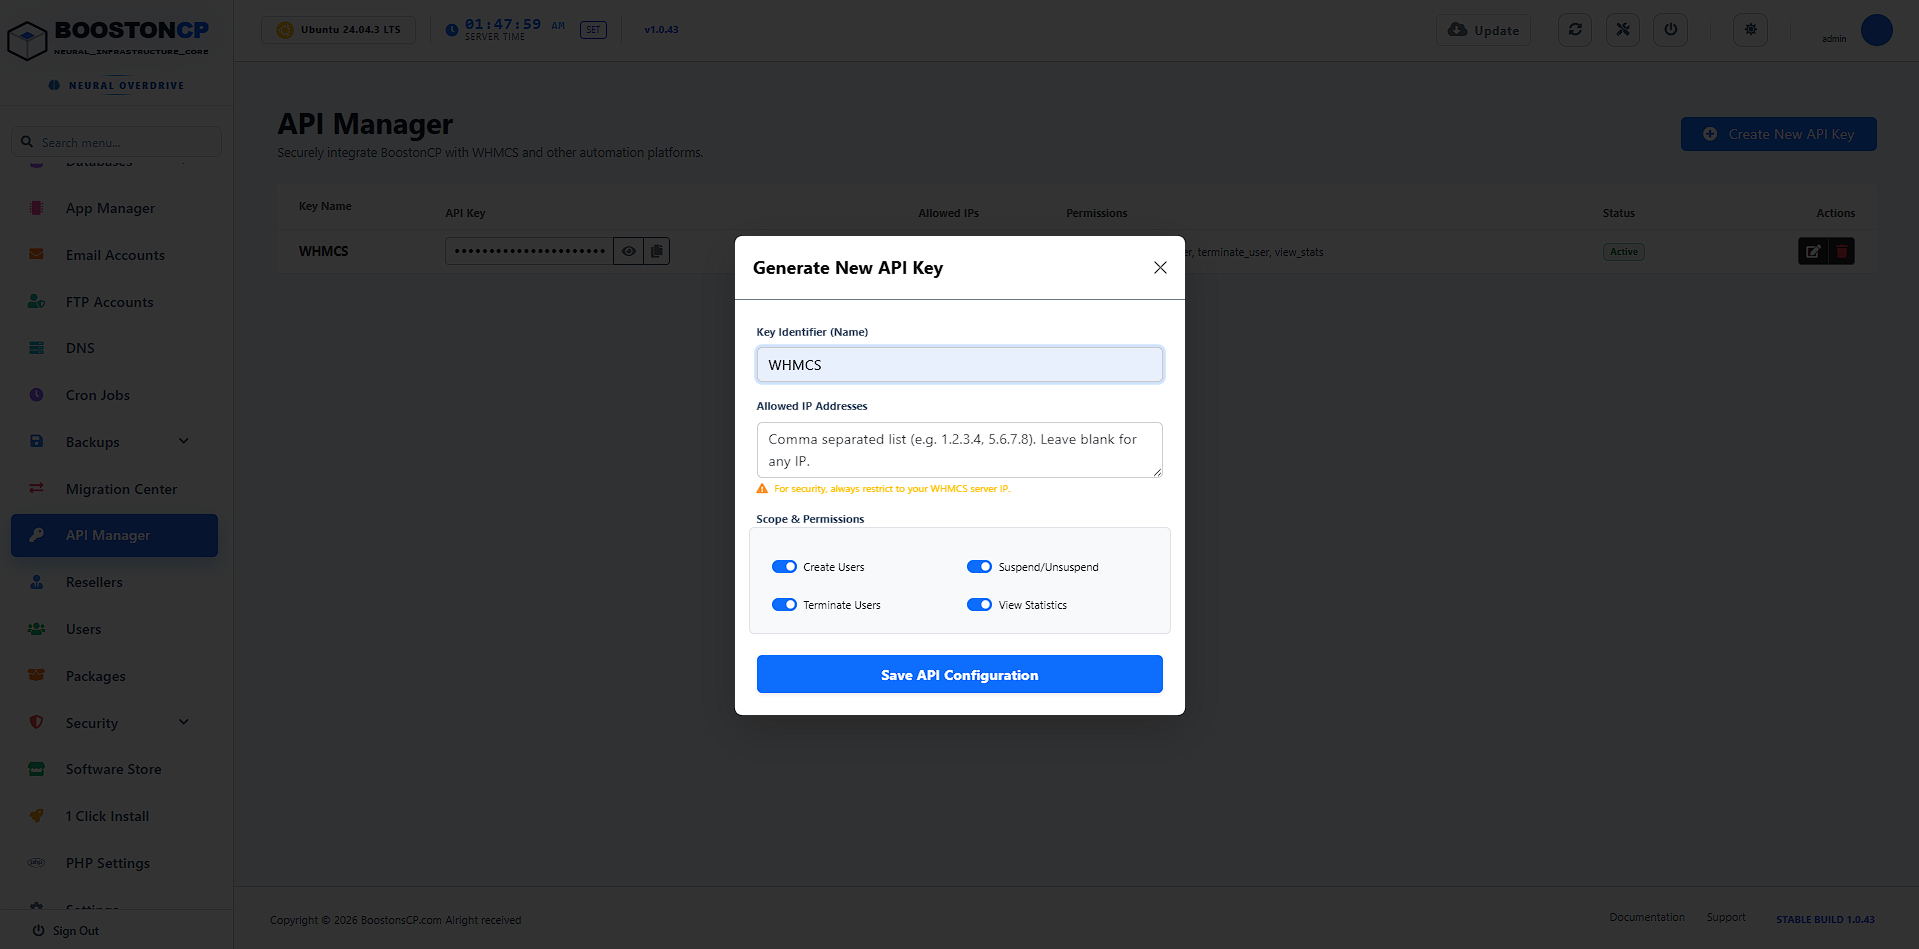Focus the Key Identifier name field
Viewport: 1919px width, 949px height.
pos(959,365)
